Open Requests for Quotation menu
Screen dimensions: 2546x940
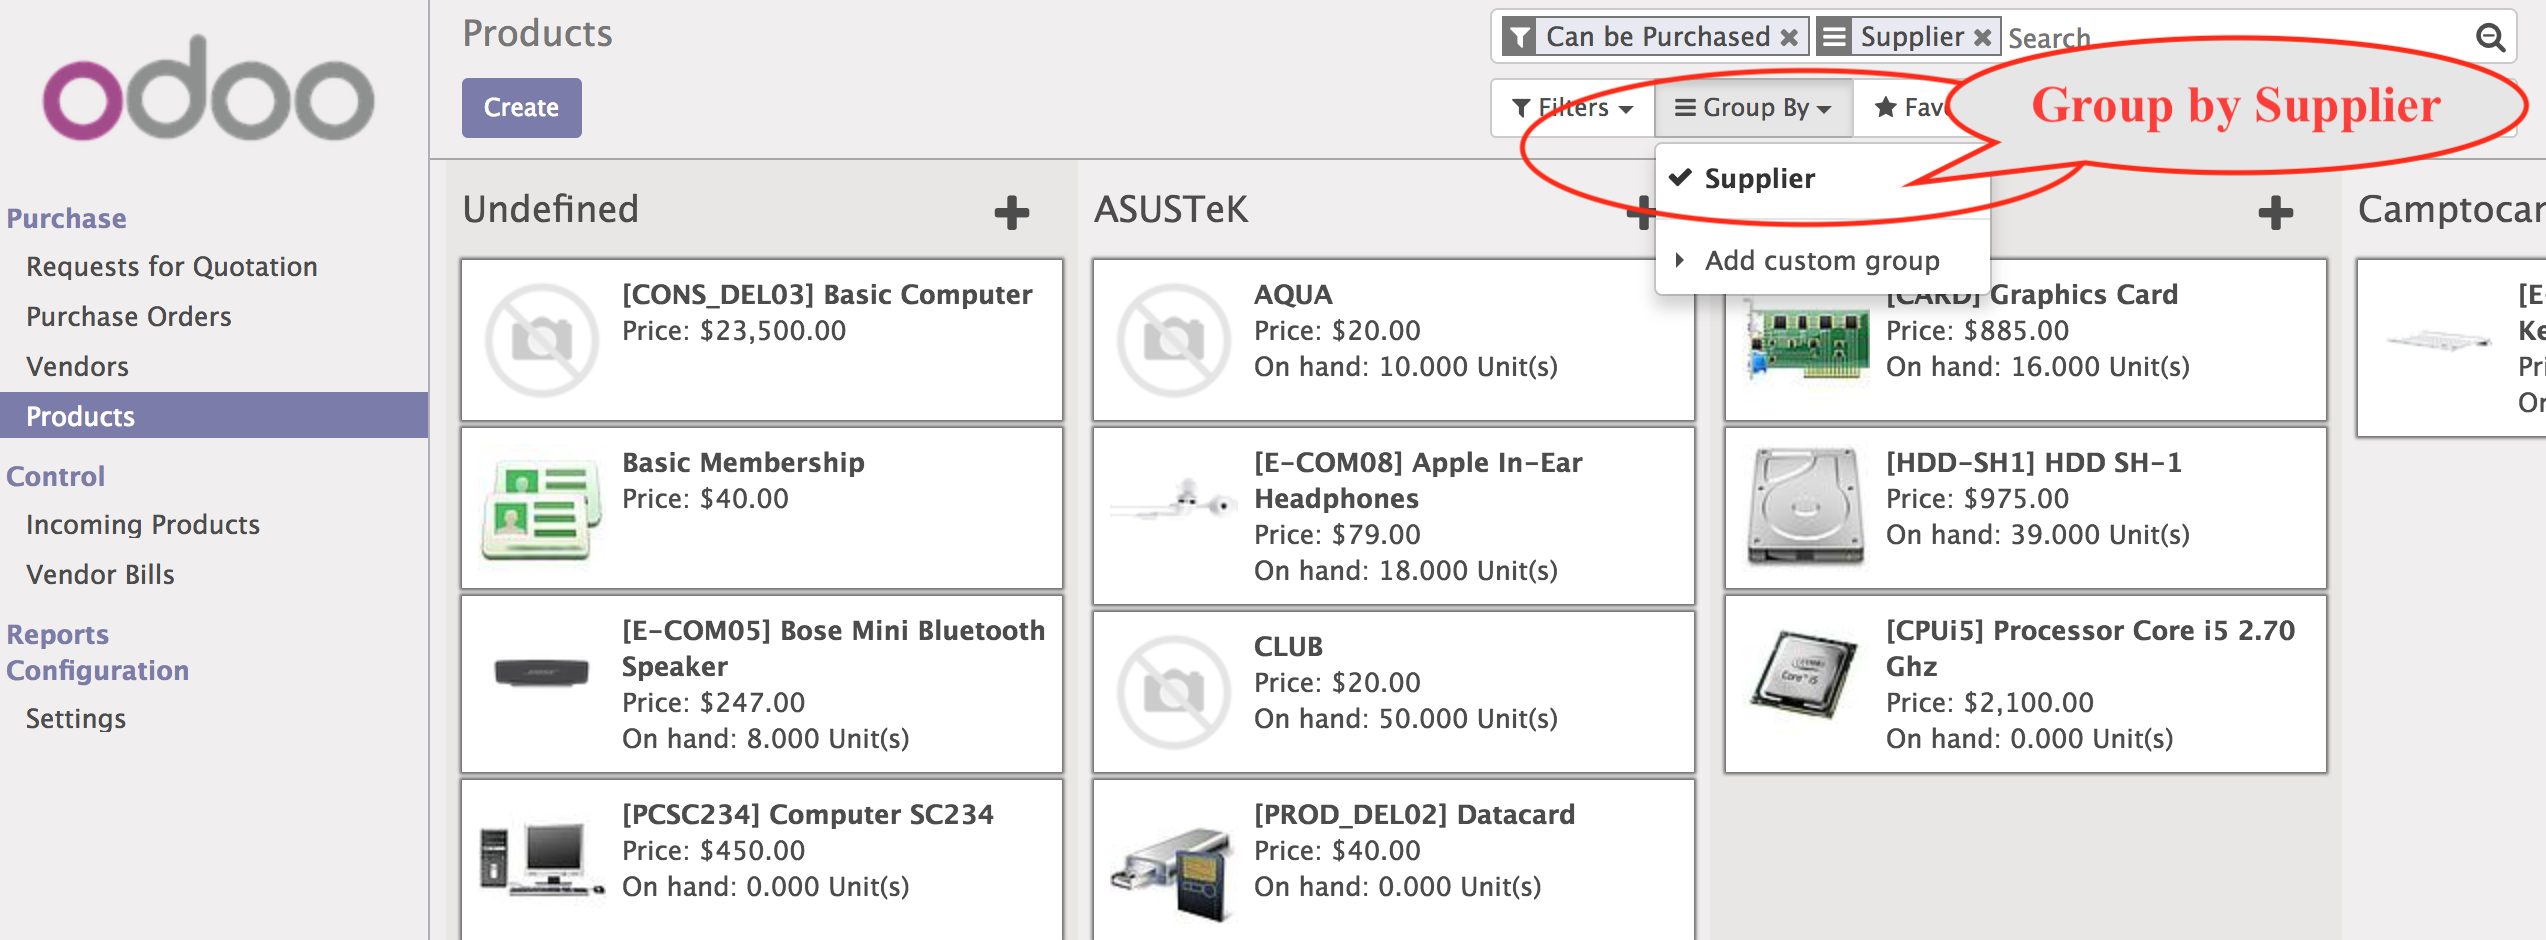172,267
